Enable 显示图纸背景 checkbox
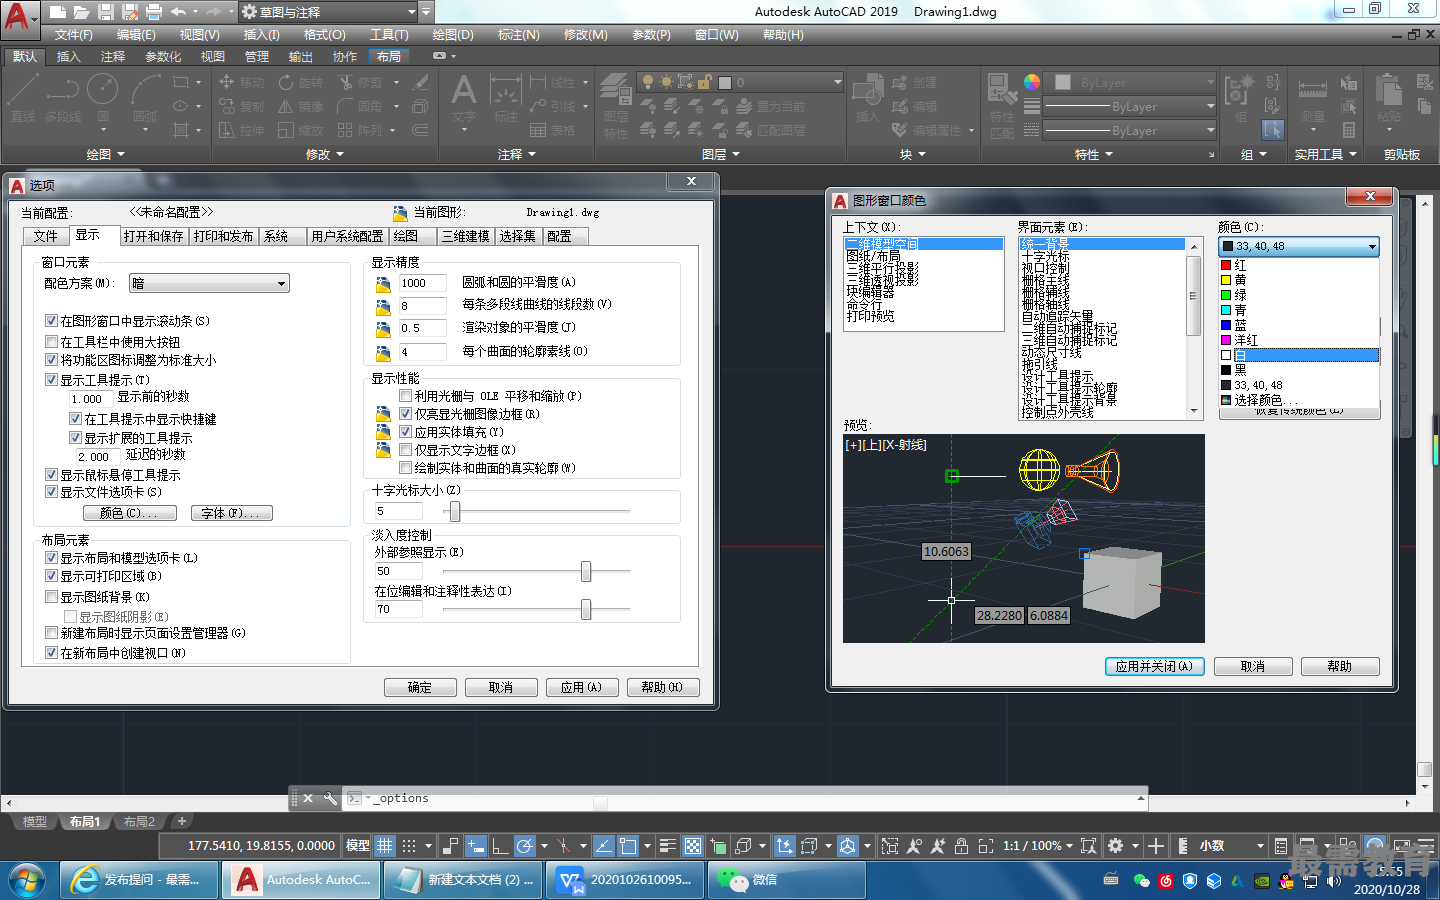Image resolution: width=1440 pixels, height=900 pixels. click(51, 597)
